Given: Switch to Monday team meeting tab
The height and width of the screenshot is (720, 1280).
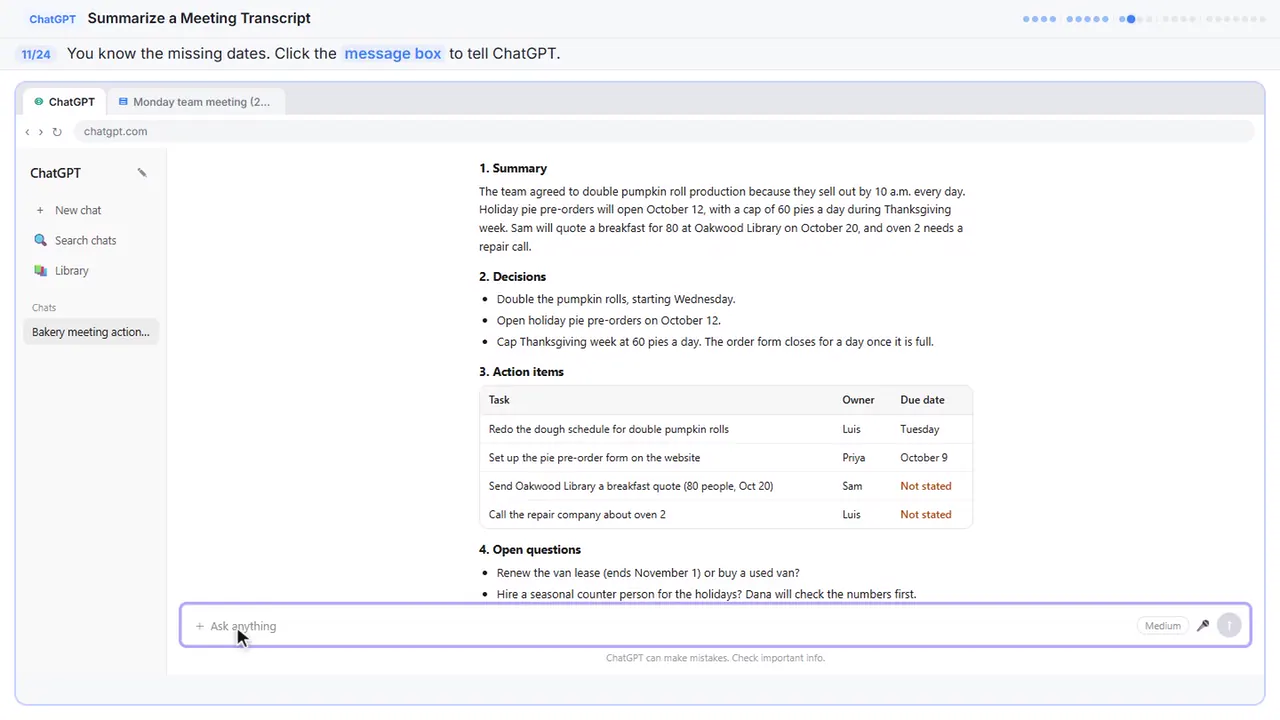Looking at the screenshot, I should click(x=194, y=102).
